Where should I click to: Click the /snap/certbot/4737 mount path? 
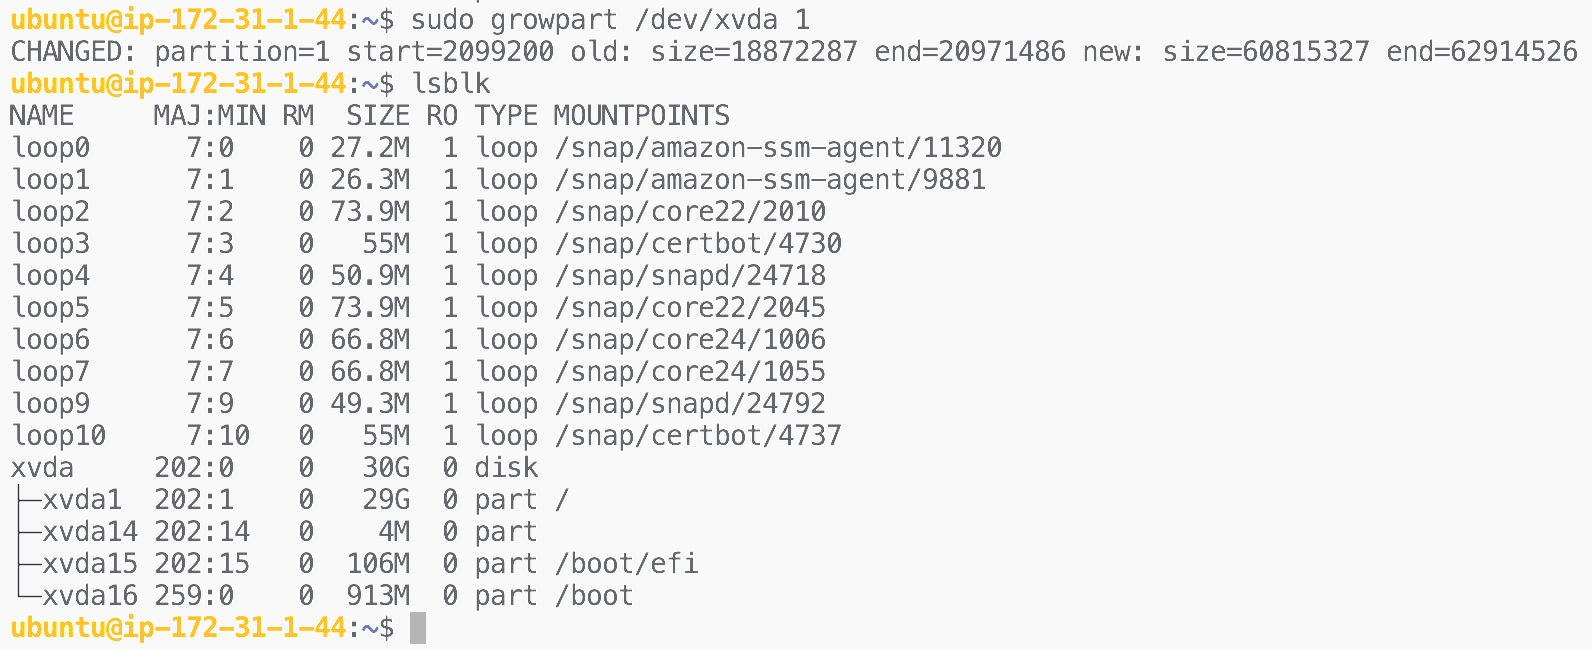[698, 436]
